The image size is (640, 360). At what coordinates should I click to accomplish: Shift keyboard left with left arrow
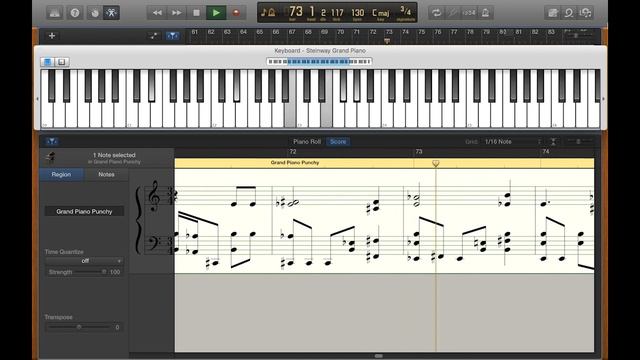coord(38,99)
